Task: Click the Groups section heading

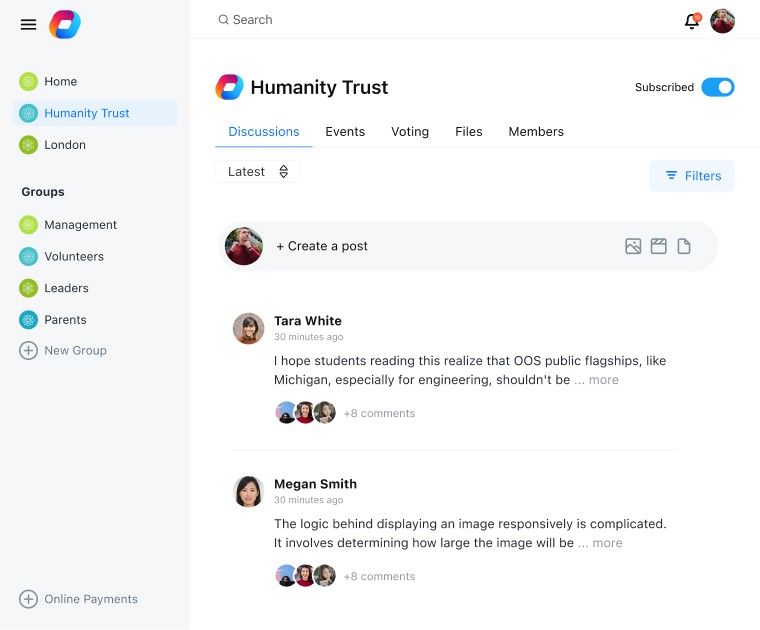Action: tap(43, 191)
